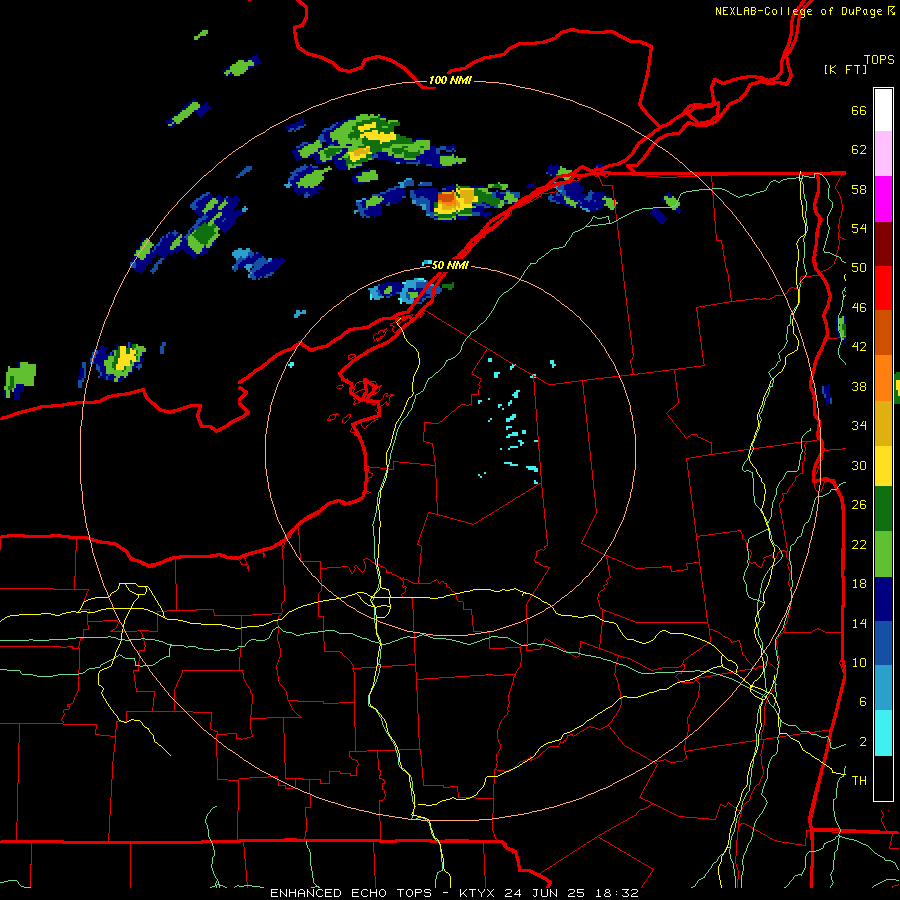This screenshot has width=900, height=900.
Task: Click the '[K FT]' units label
Action: click(845, 69)
